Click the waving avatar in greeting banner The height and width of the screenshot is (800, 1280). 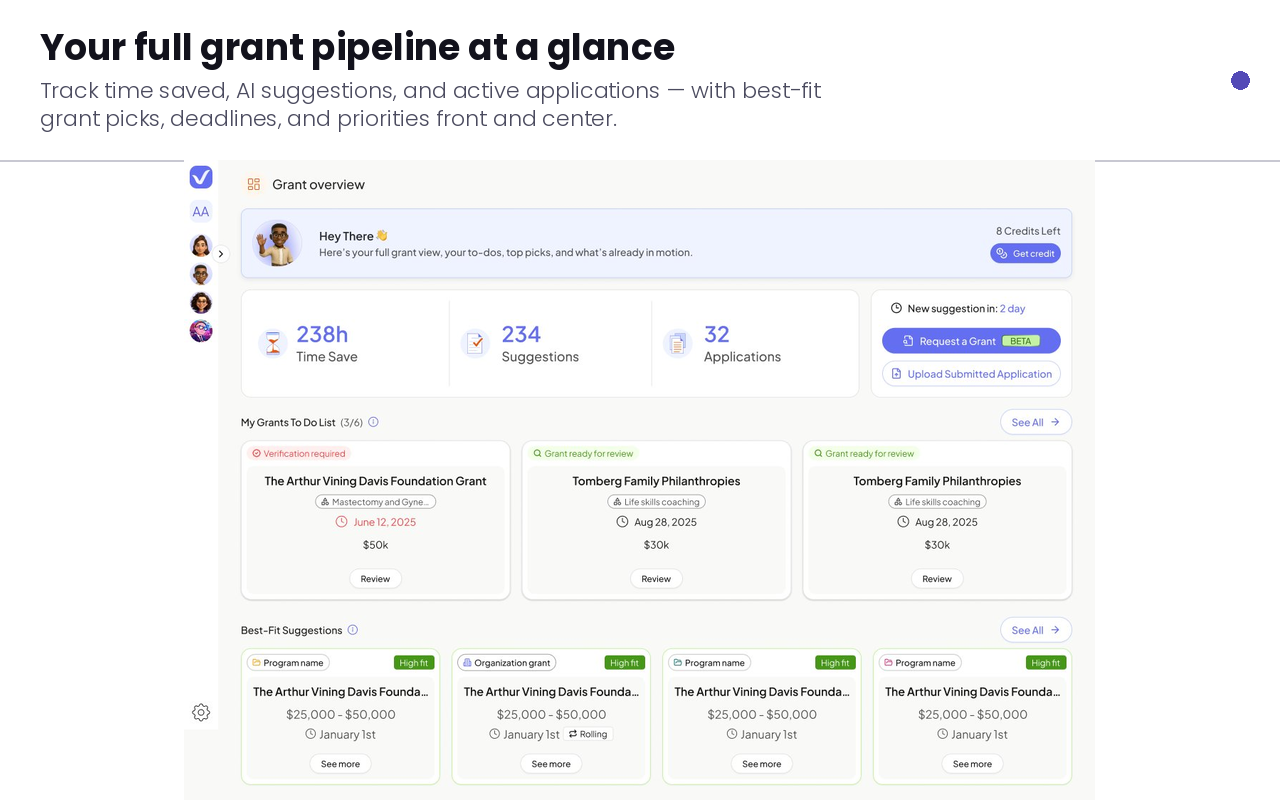(278, 243)
